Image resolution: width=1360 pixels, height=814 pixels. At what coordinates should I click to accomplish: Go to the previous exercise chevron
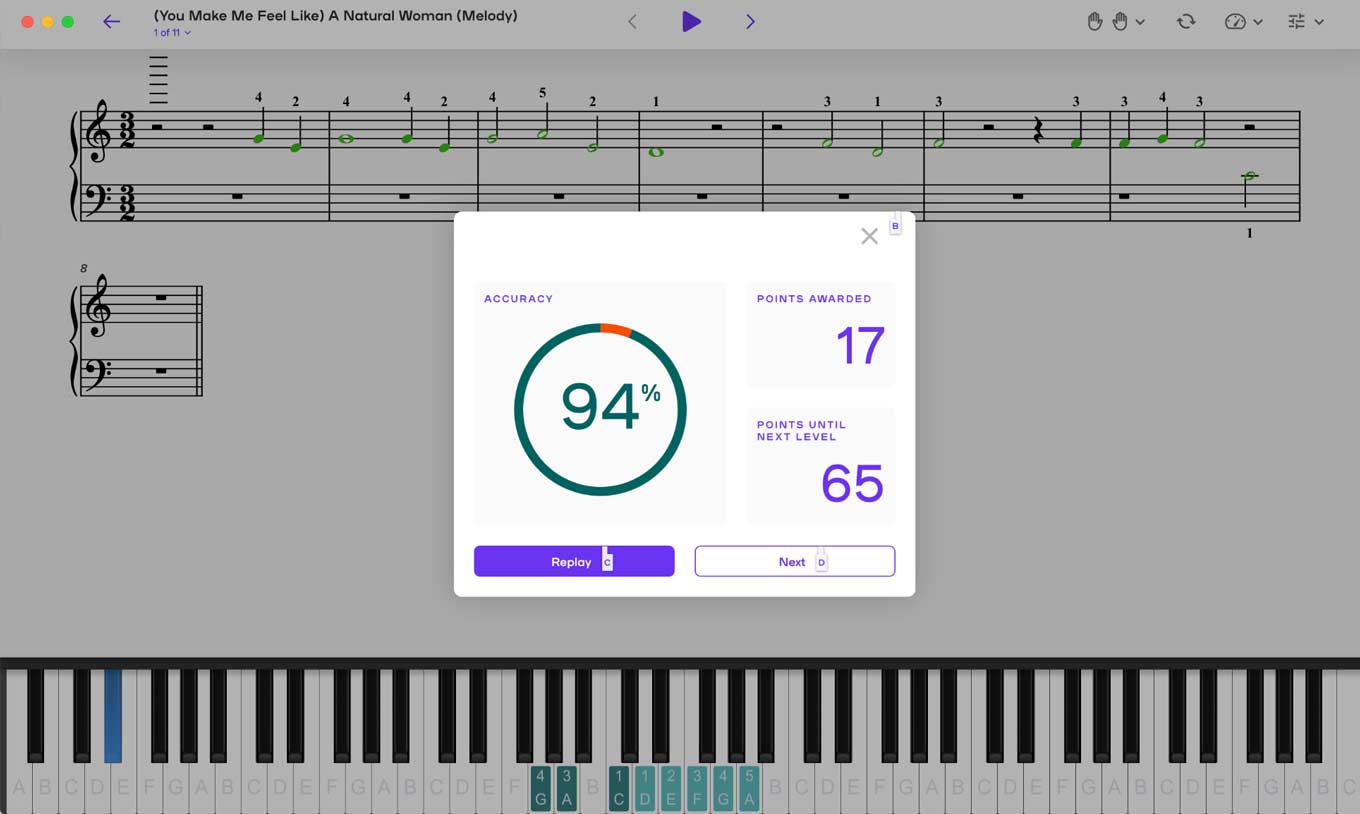632,21
